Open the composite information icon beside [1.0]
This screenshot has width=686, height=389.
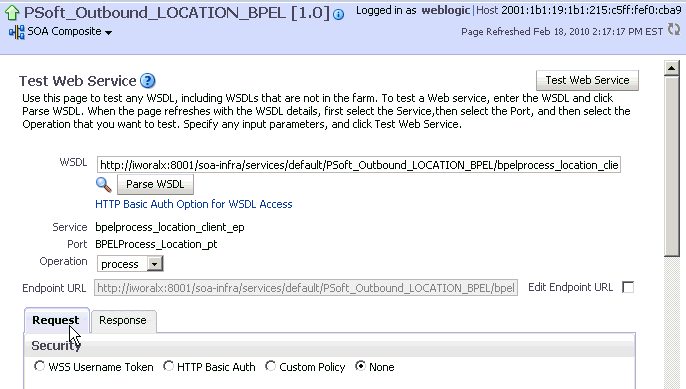tap(338, 14)
